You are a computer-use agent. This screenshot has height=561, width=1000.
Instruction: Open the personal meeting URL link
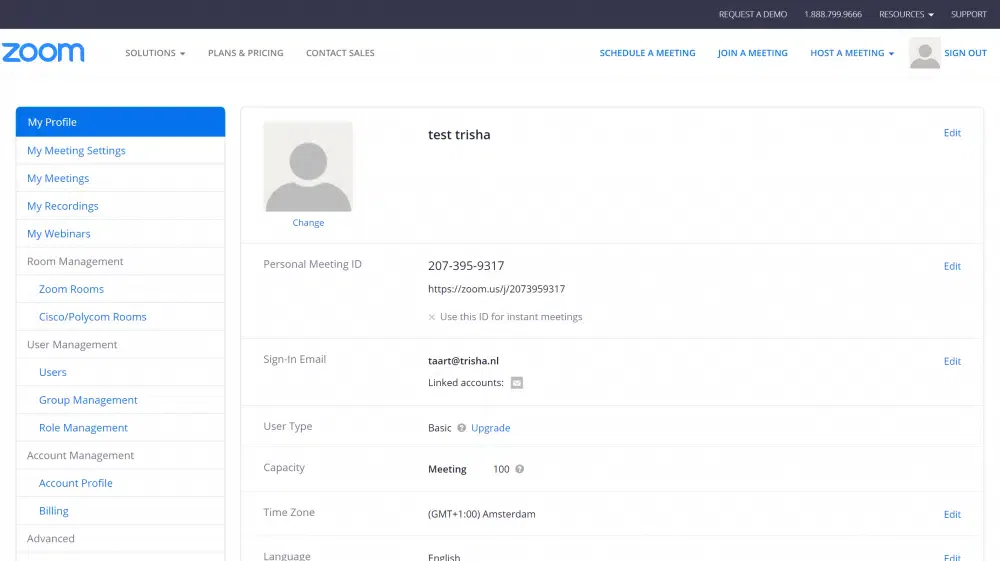tap(496, 289)
